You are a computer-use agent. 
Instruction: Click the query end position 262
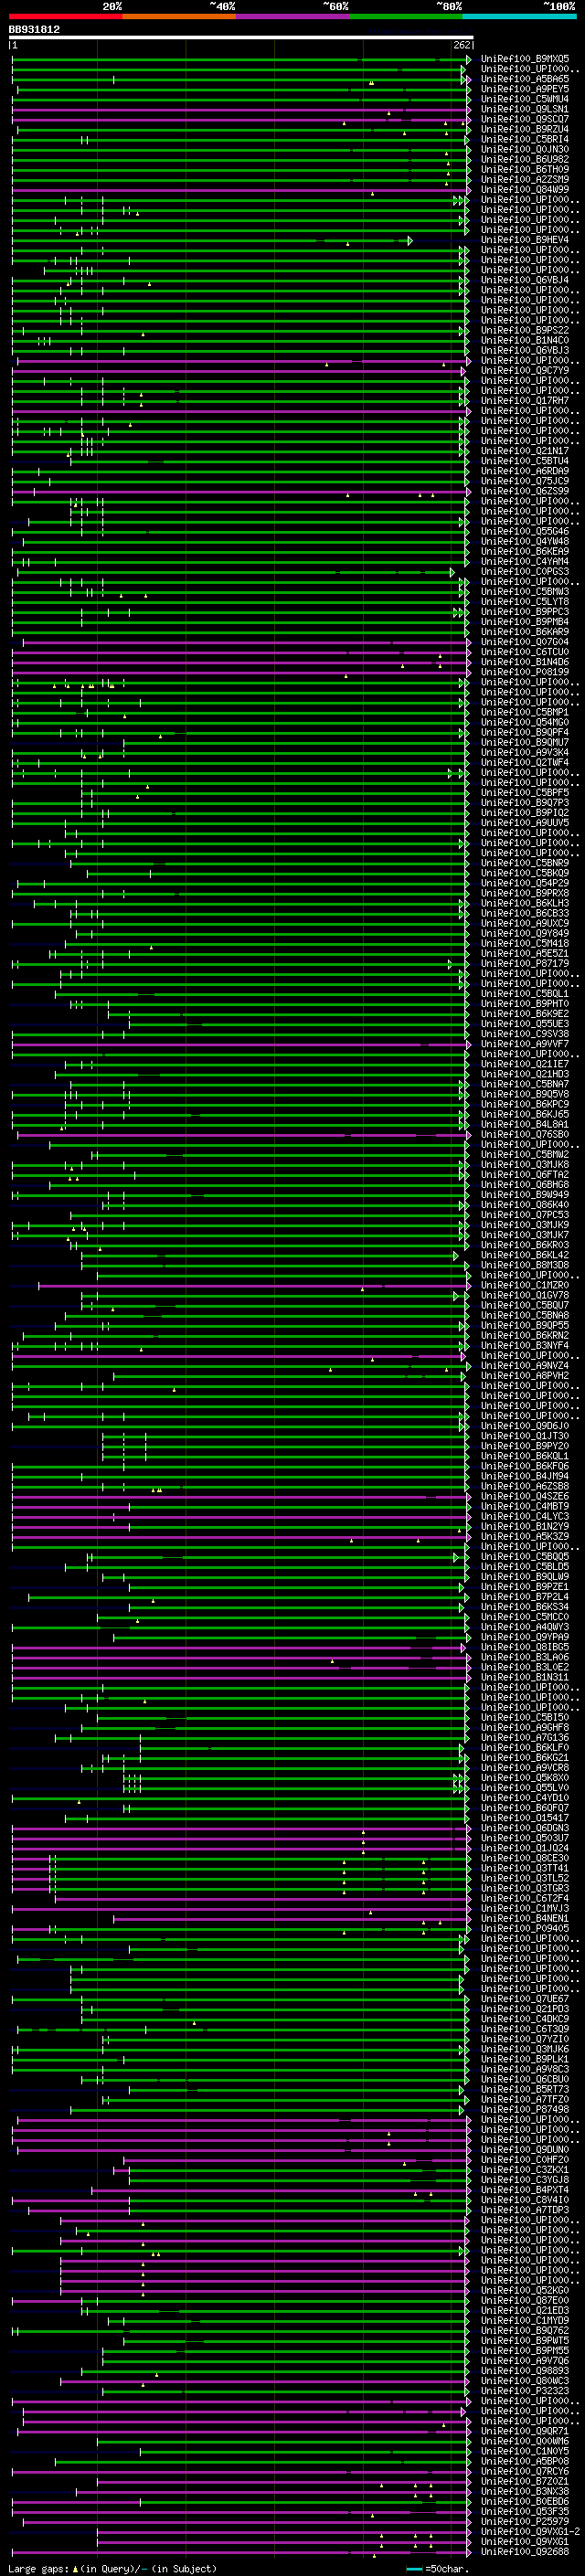(462, 45)
